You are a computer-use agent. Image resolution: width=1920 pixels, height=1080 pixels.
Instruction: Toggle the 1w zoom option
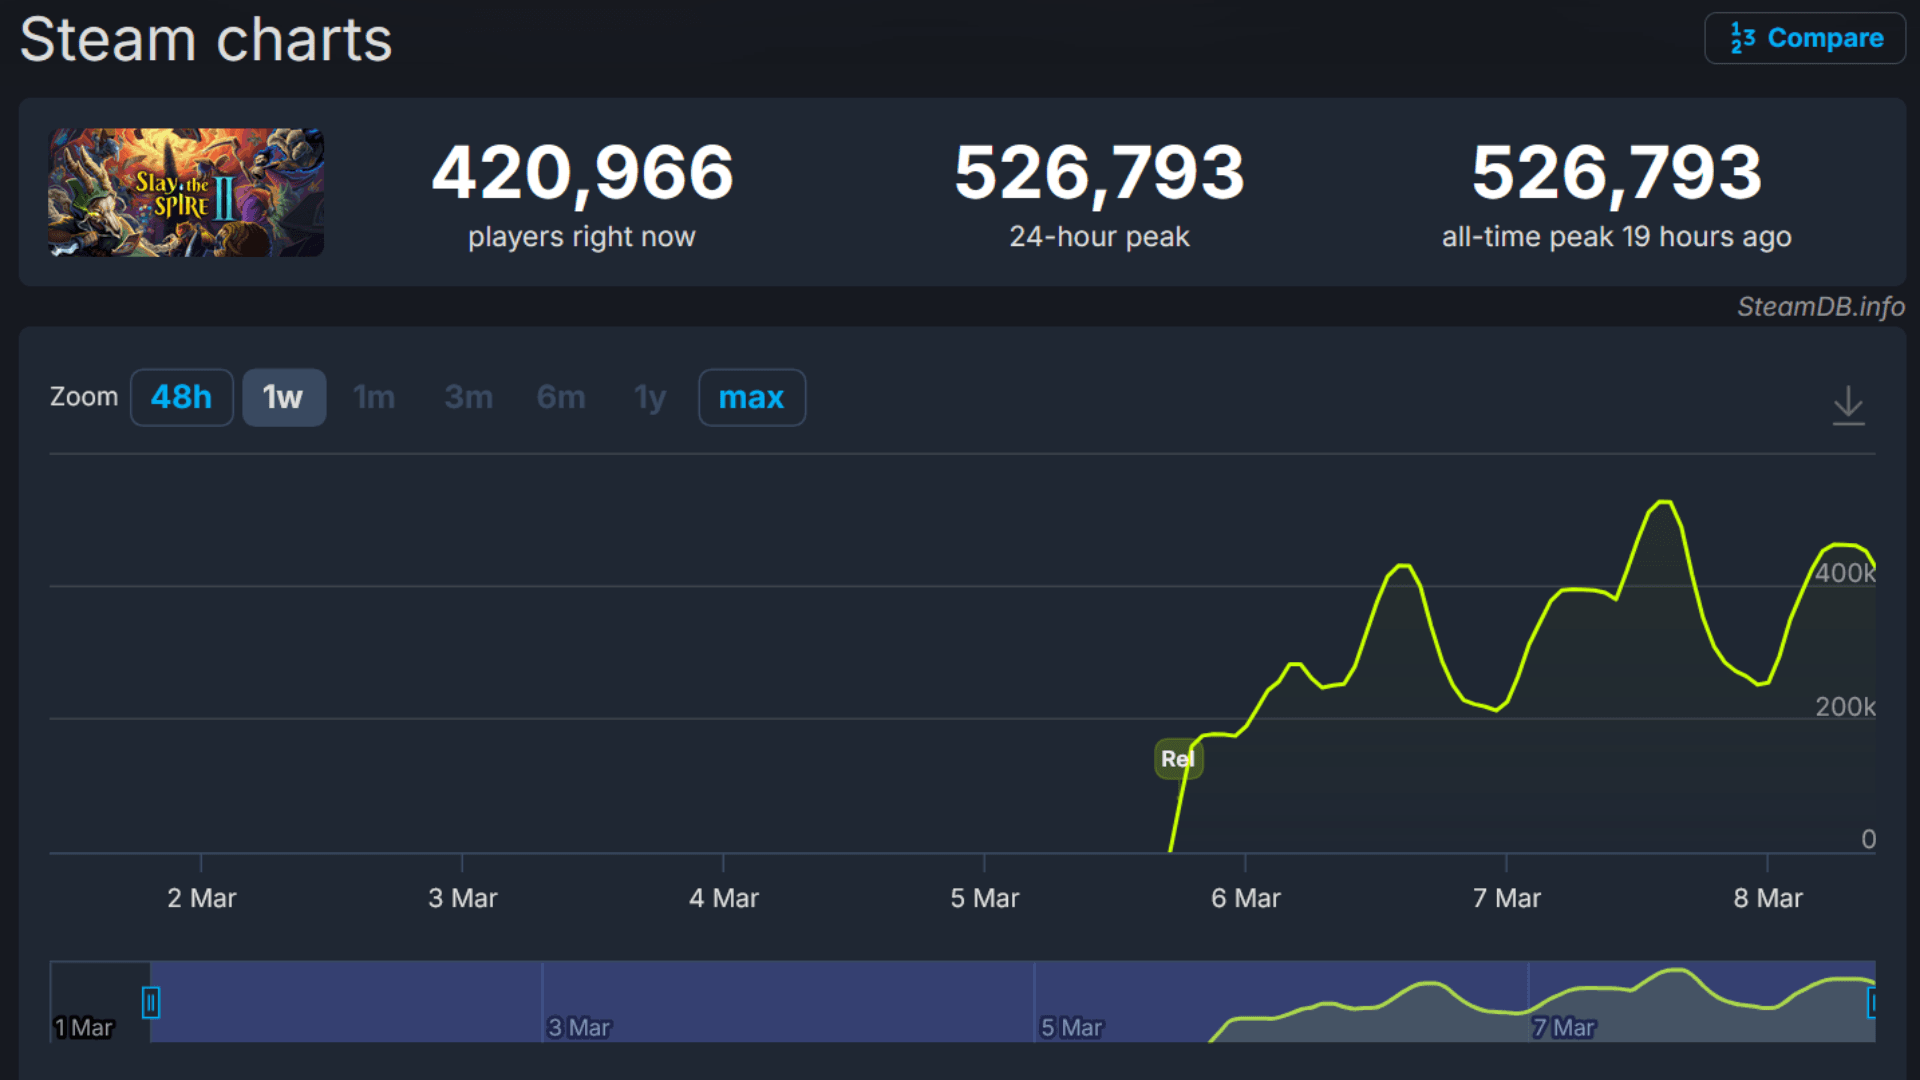click(284, 397)
